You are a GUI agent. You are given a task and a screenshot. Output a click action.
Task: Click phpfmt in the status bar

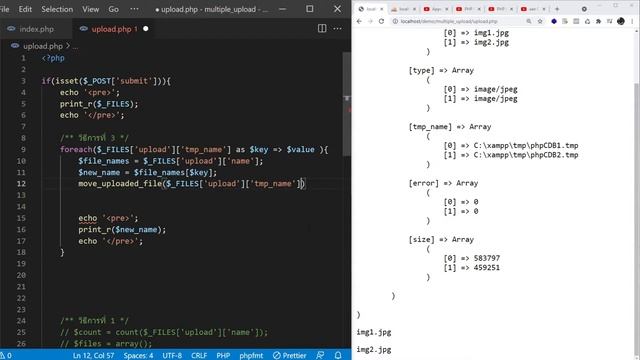click(x=251, y=355)
